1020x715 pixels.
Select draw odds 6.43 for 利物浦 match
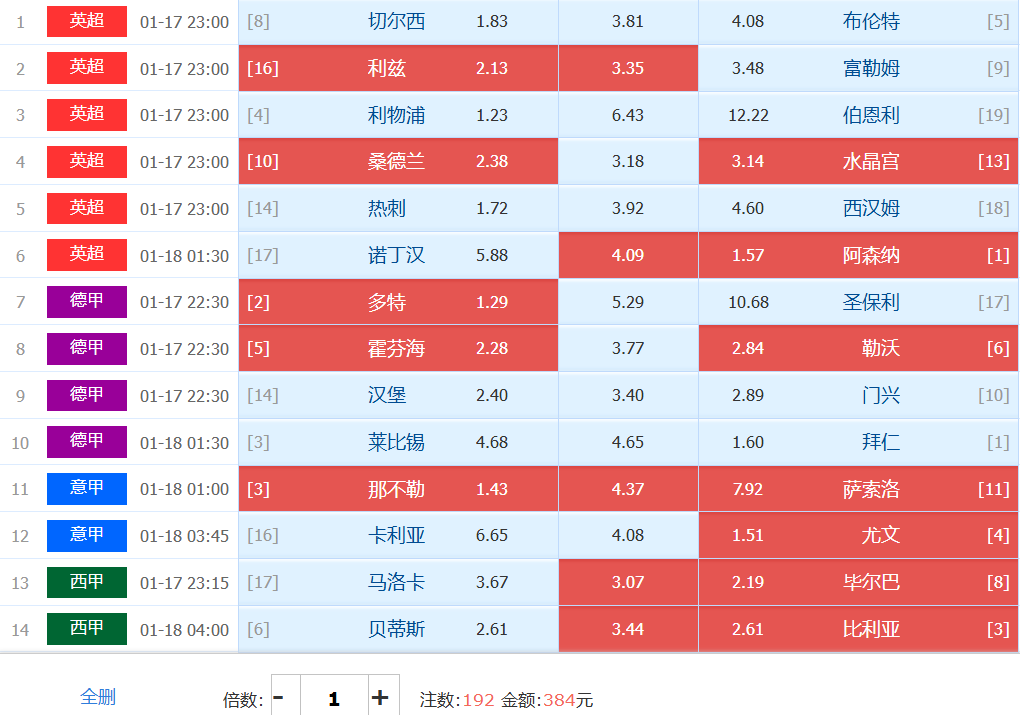click(x=628, y=115)
